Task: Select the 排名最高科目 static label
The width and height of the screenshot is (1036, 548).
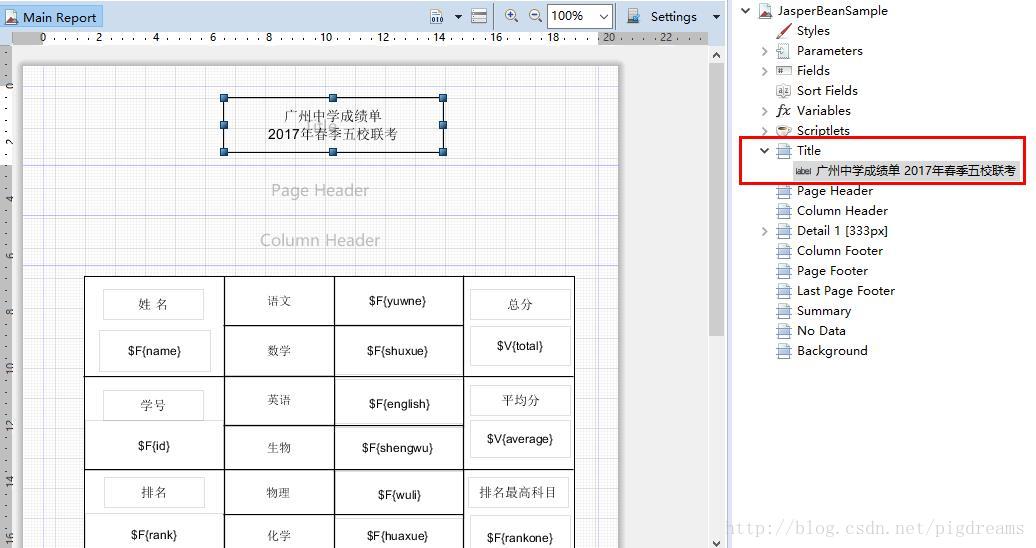Action: 518,492
